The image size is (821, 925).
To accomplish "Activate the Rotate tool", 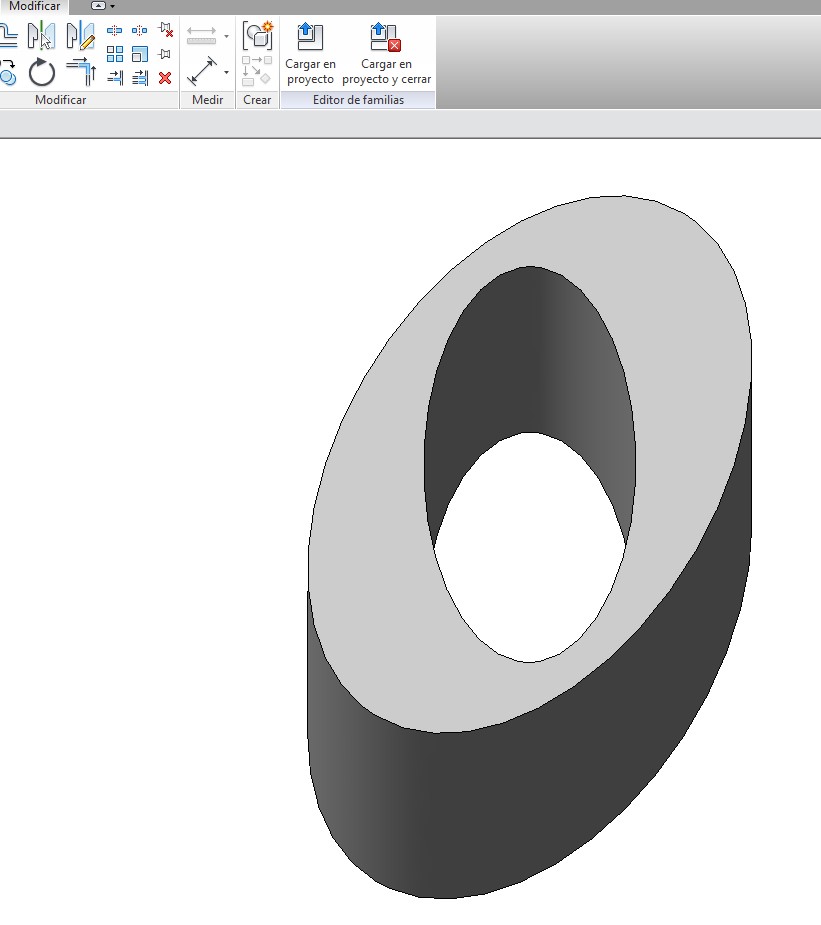I will (42, 72).
